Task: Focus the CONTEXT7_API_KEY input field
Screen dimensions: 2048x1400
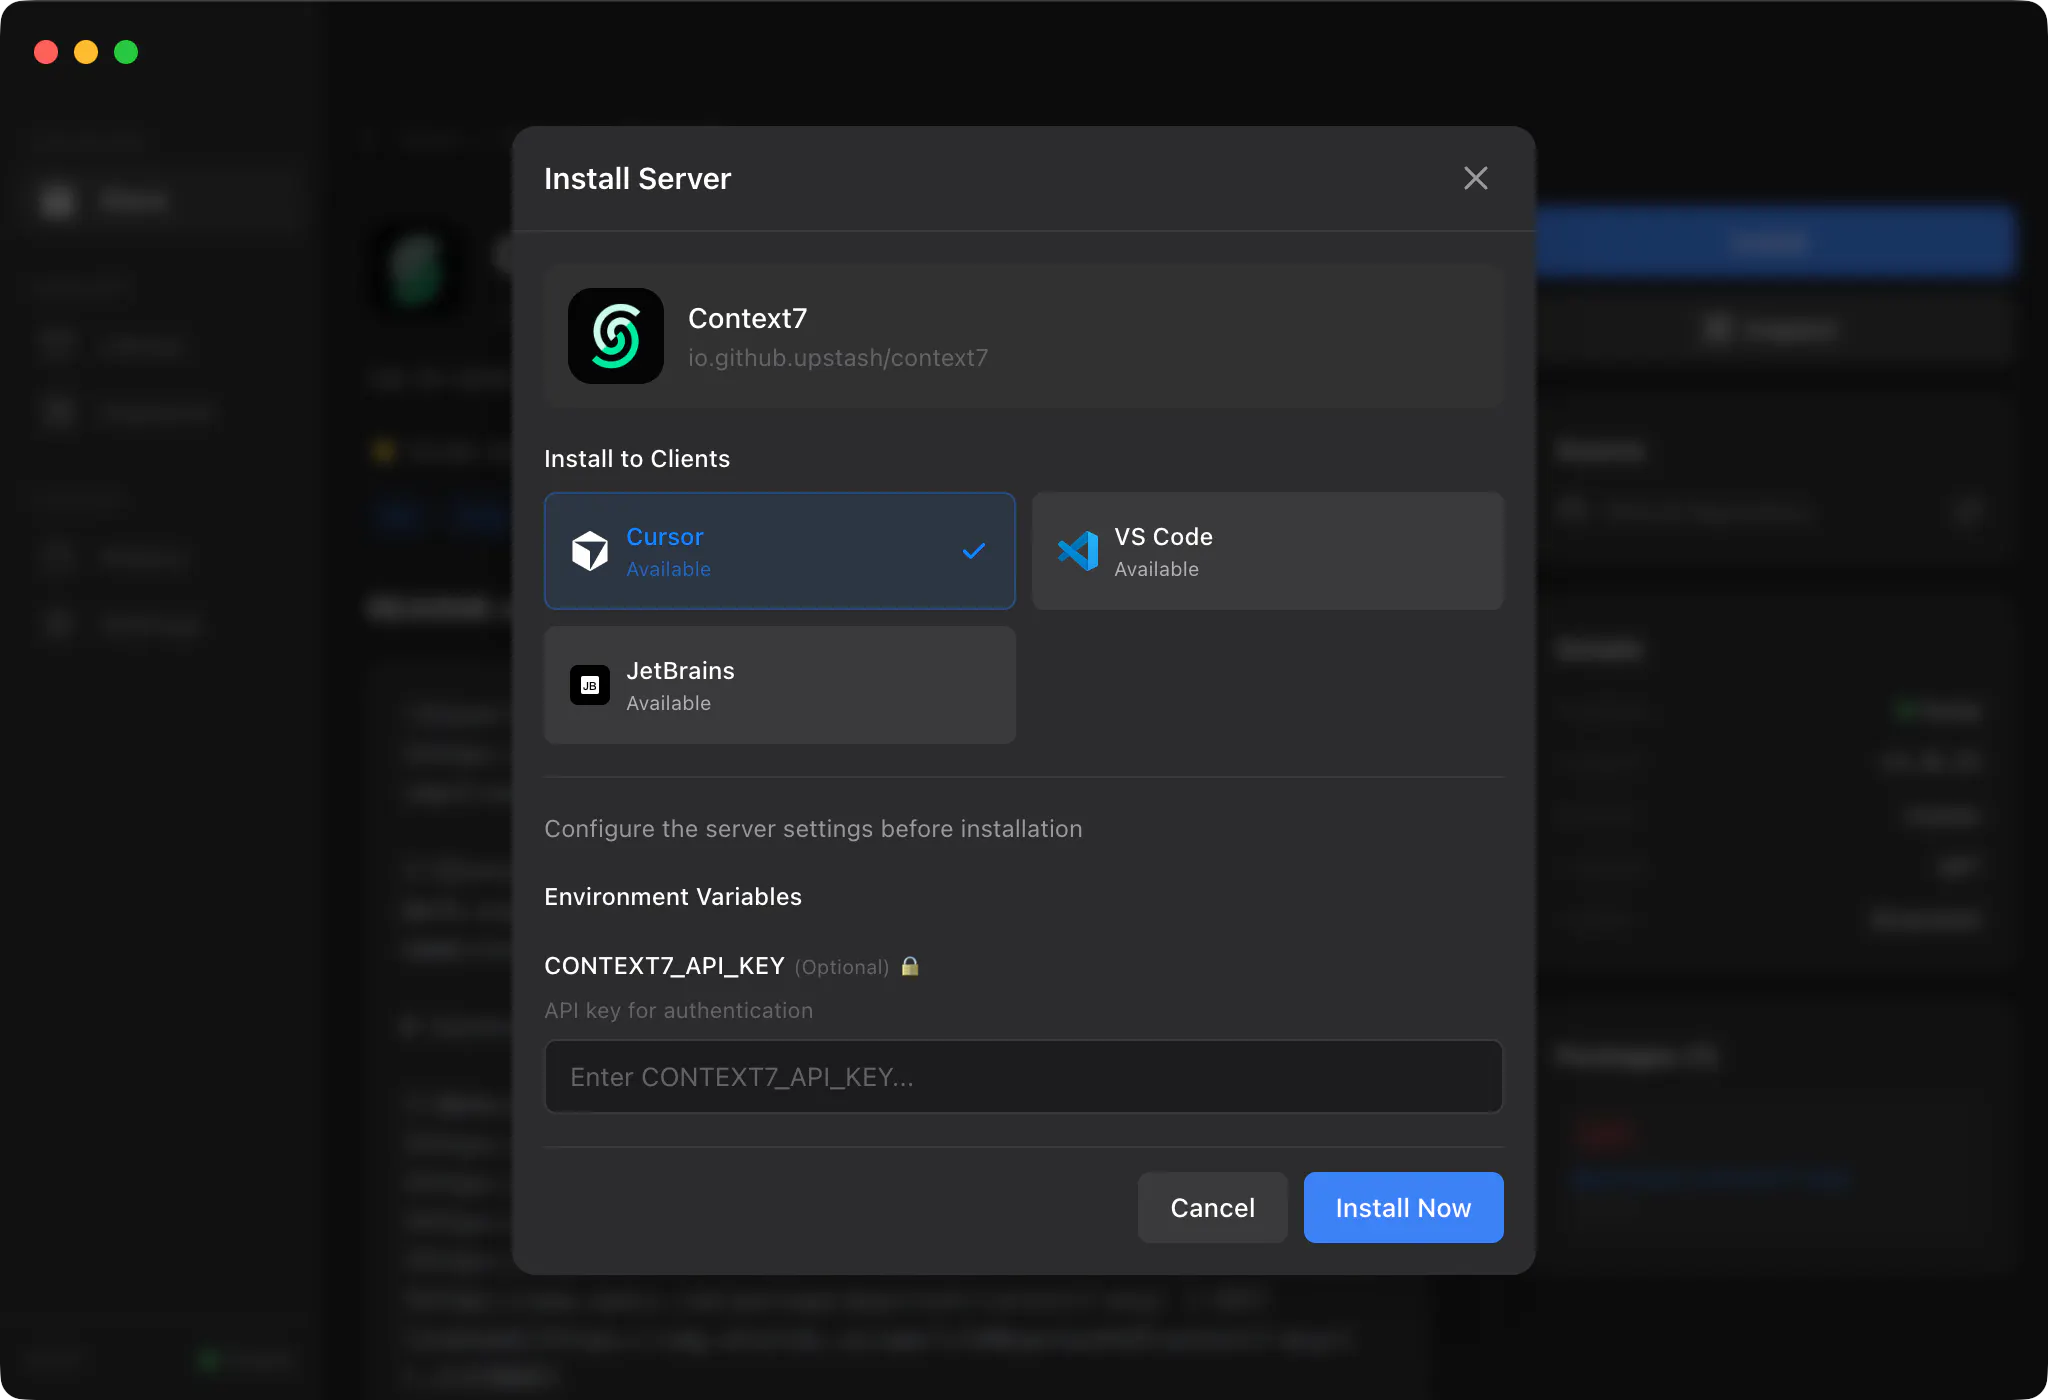Action: 1024,1077
